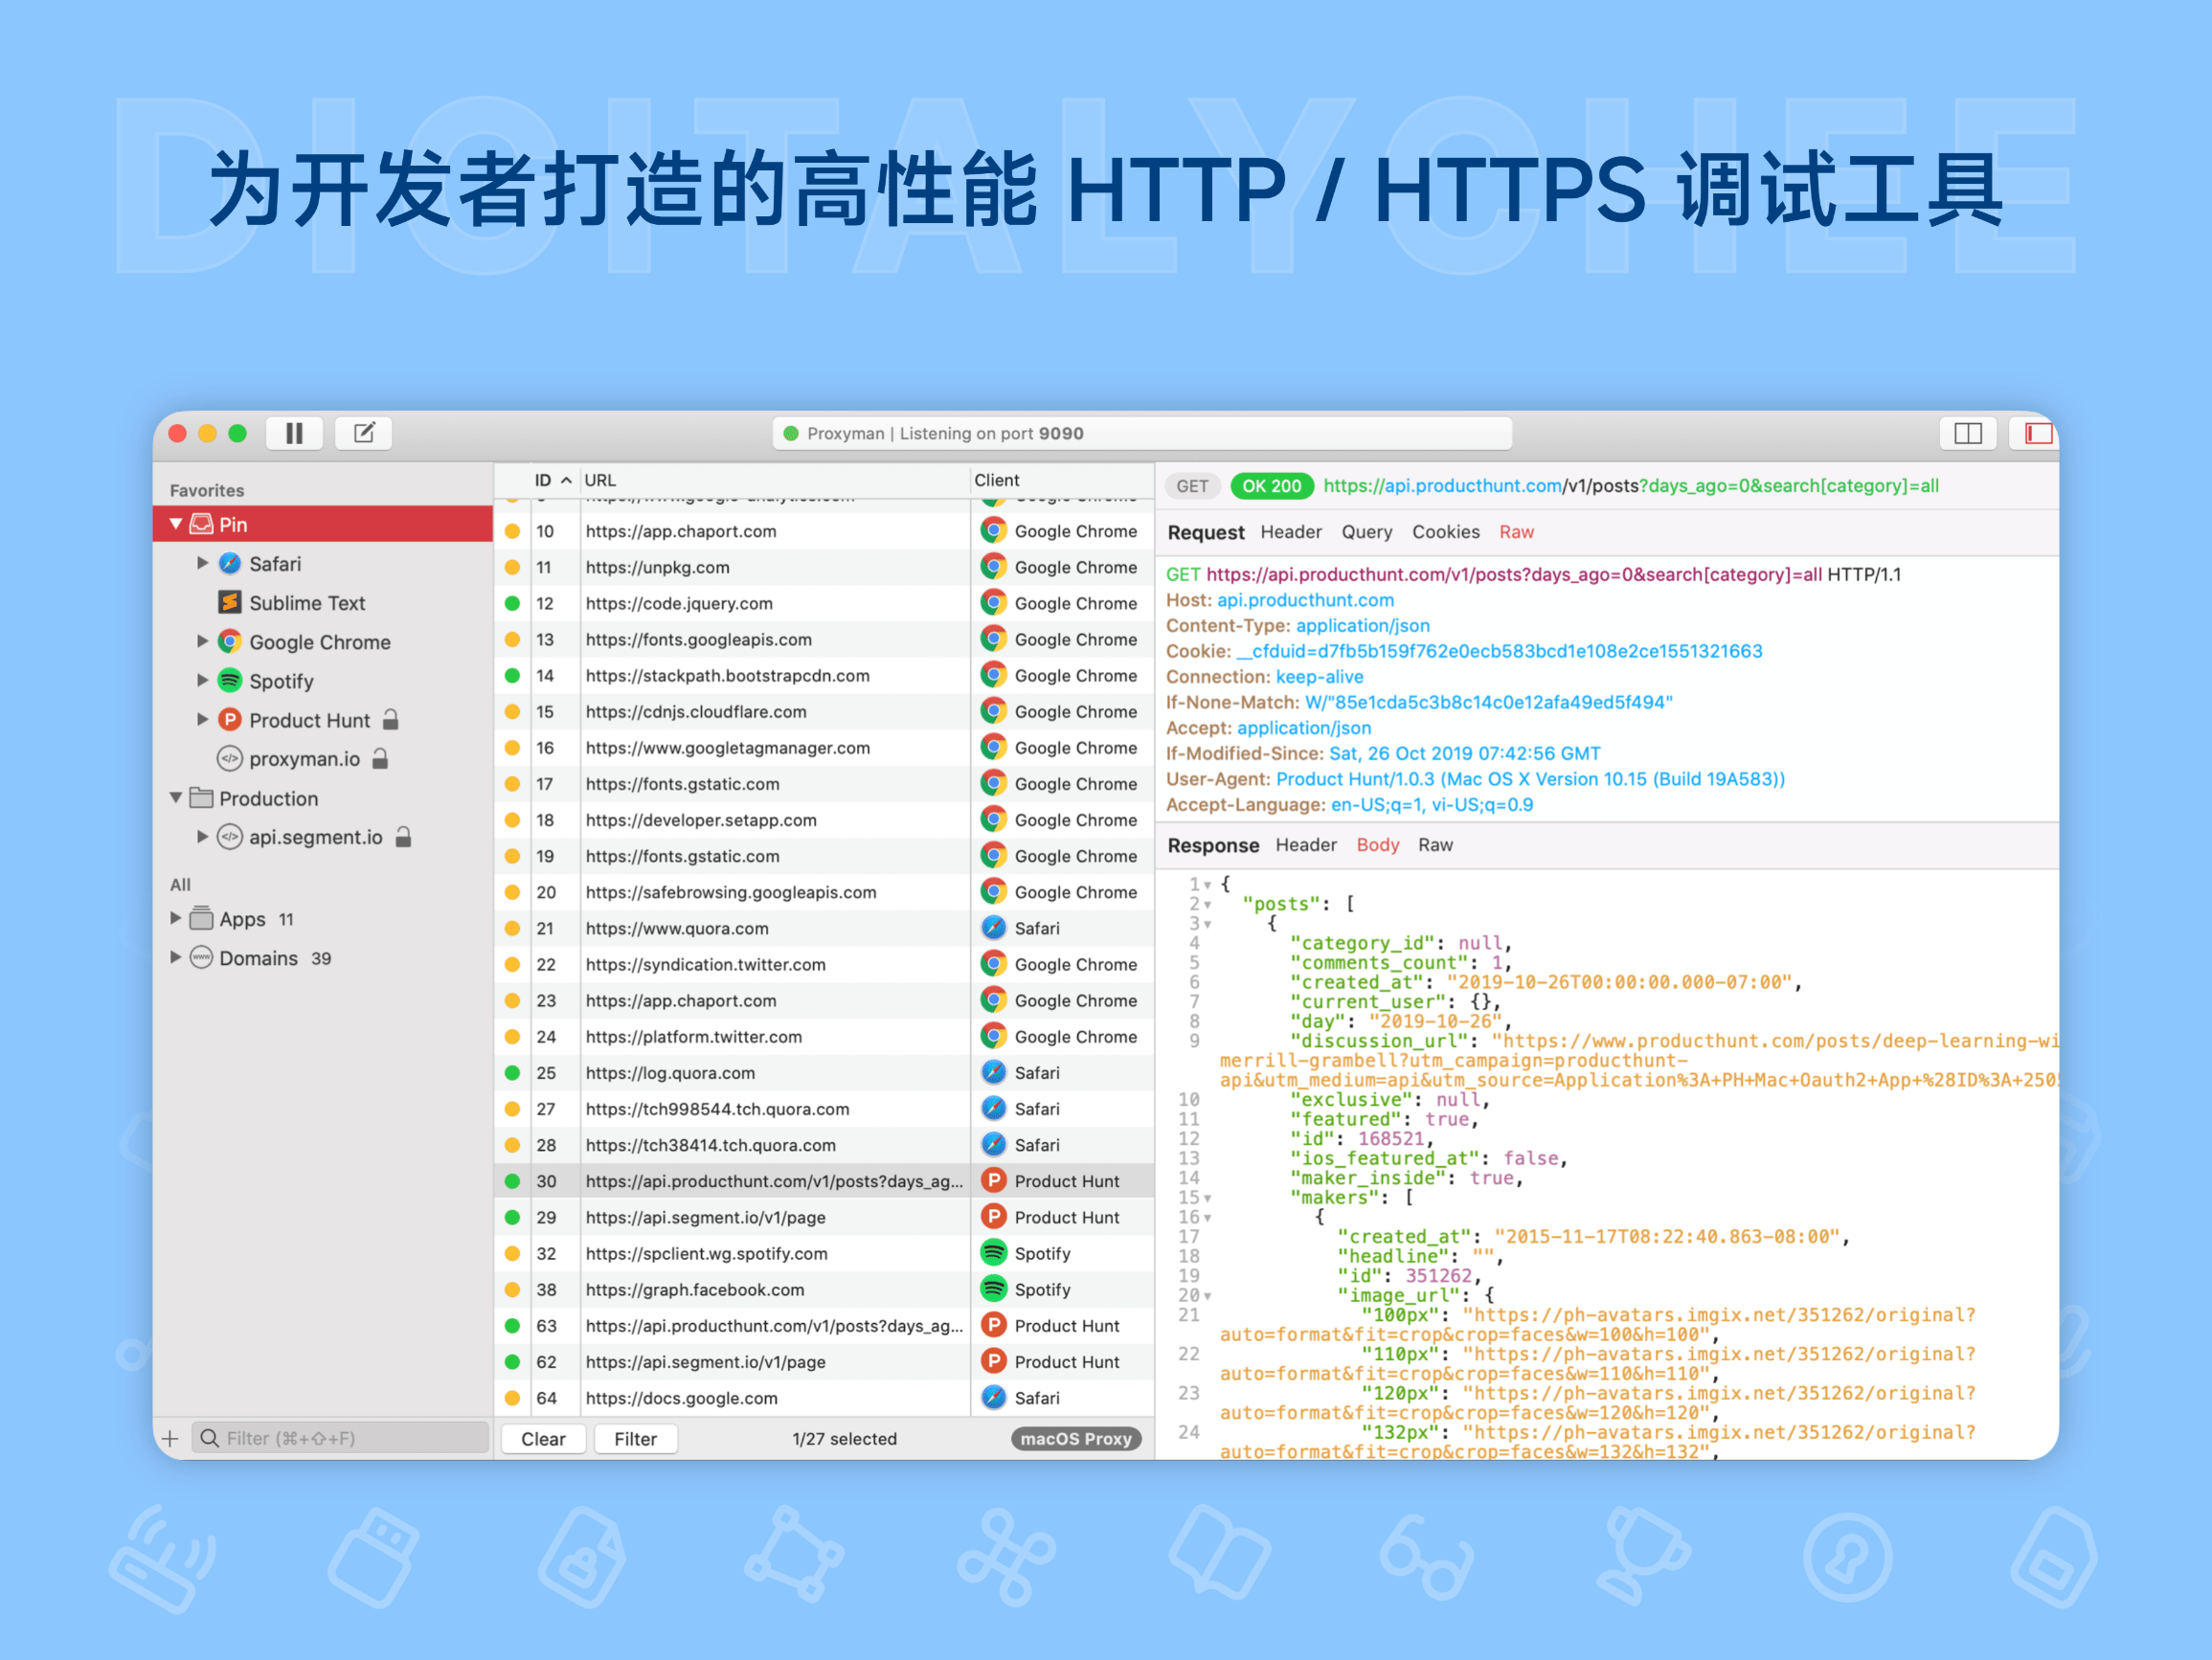Viewport: 2212px width, 1660px height.
Task: Open the request Cookies tab
Action: pyautogui.click(x=1446, y=532)
